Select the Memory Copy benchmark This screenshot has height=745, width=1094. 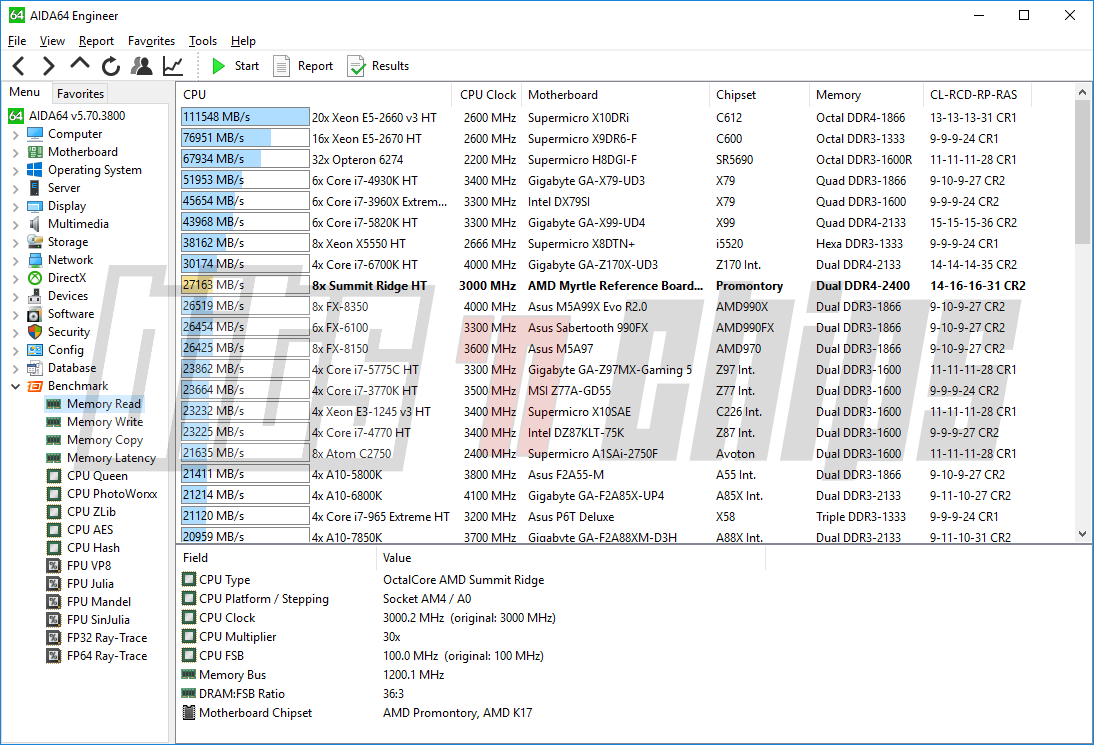point(94,440)
